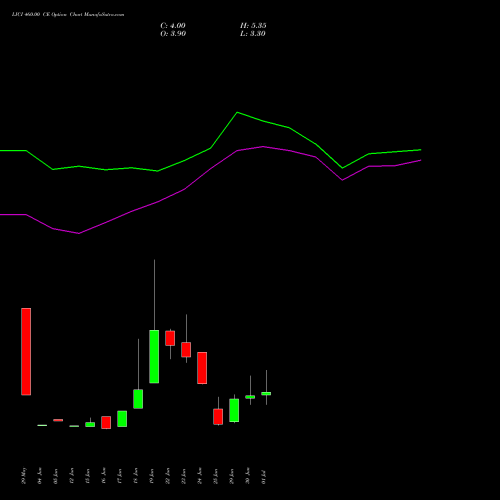This screenshot has height=500, width=500.
Task: Select the small green candle for 01 Jul
Action: point(266,394)
